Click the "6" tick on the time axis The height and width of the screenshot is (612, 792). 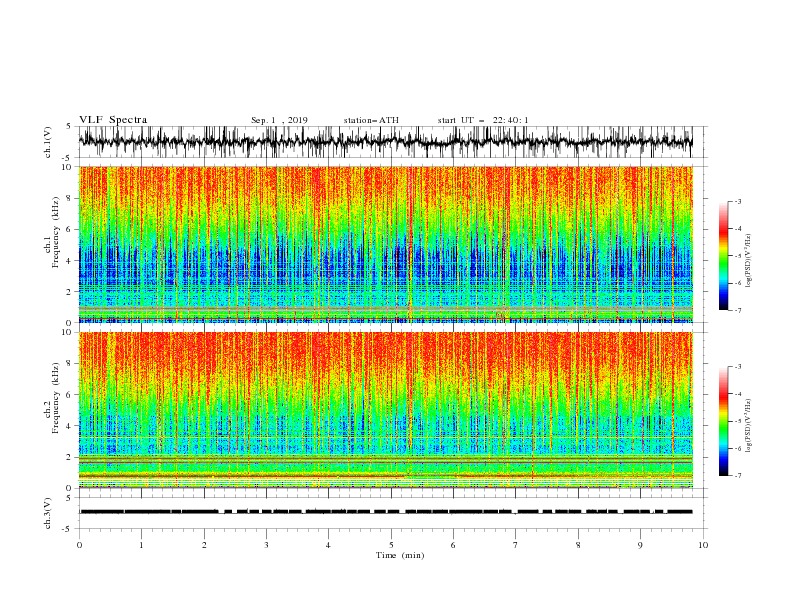(453, 545)
